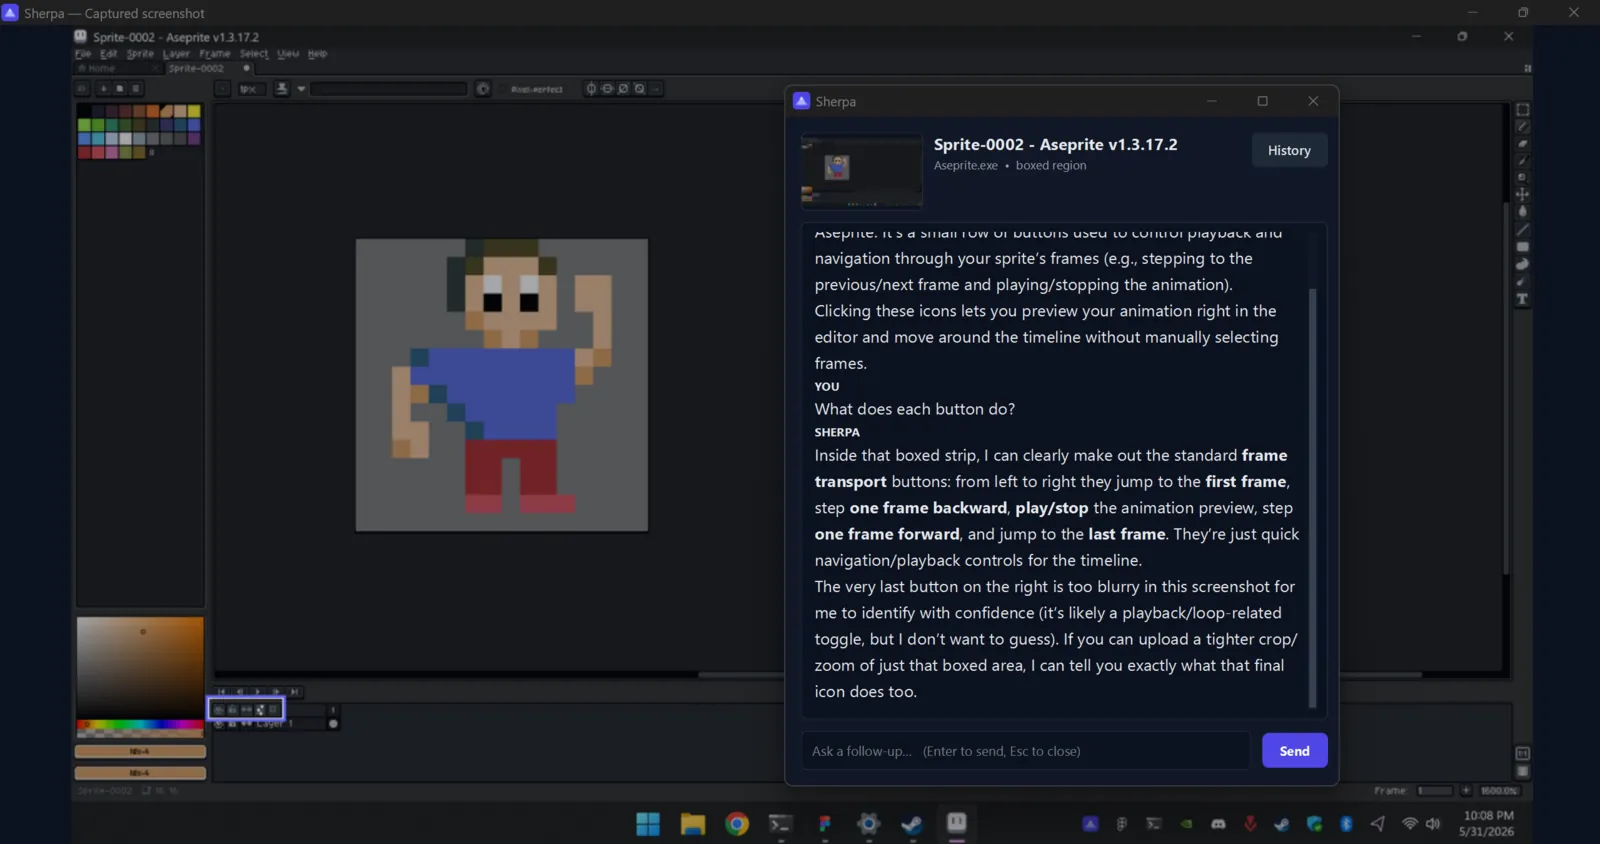The height and width of the screenshot is (844, 1600).
Task: Jump to last frame in Aseprite timeline
Action: tap(294, 692)
